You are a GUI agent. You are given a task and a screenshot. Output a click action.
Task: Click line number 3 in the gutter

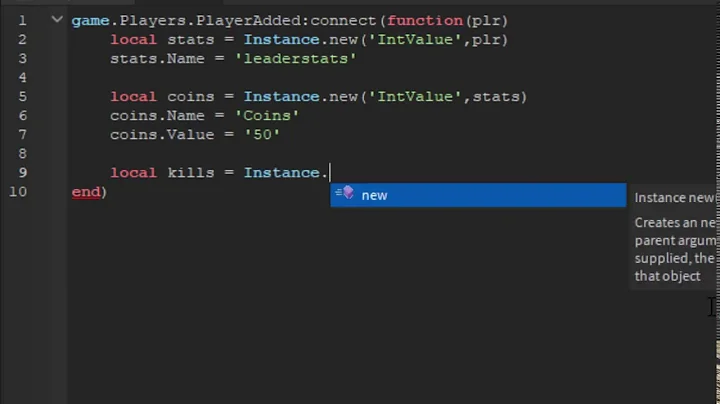[22, 59]
